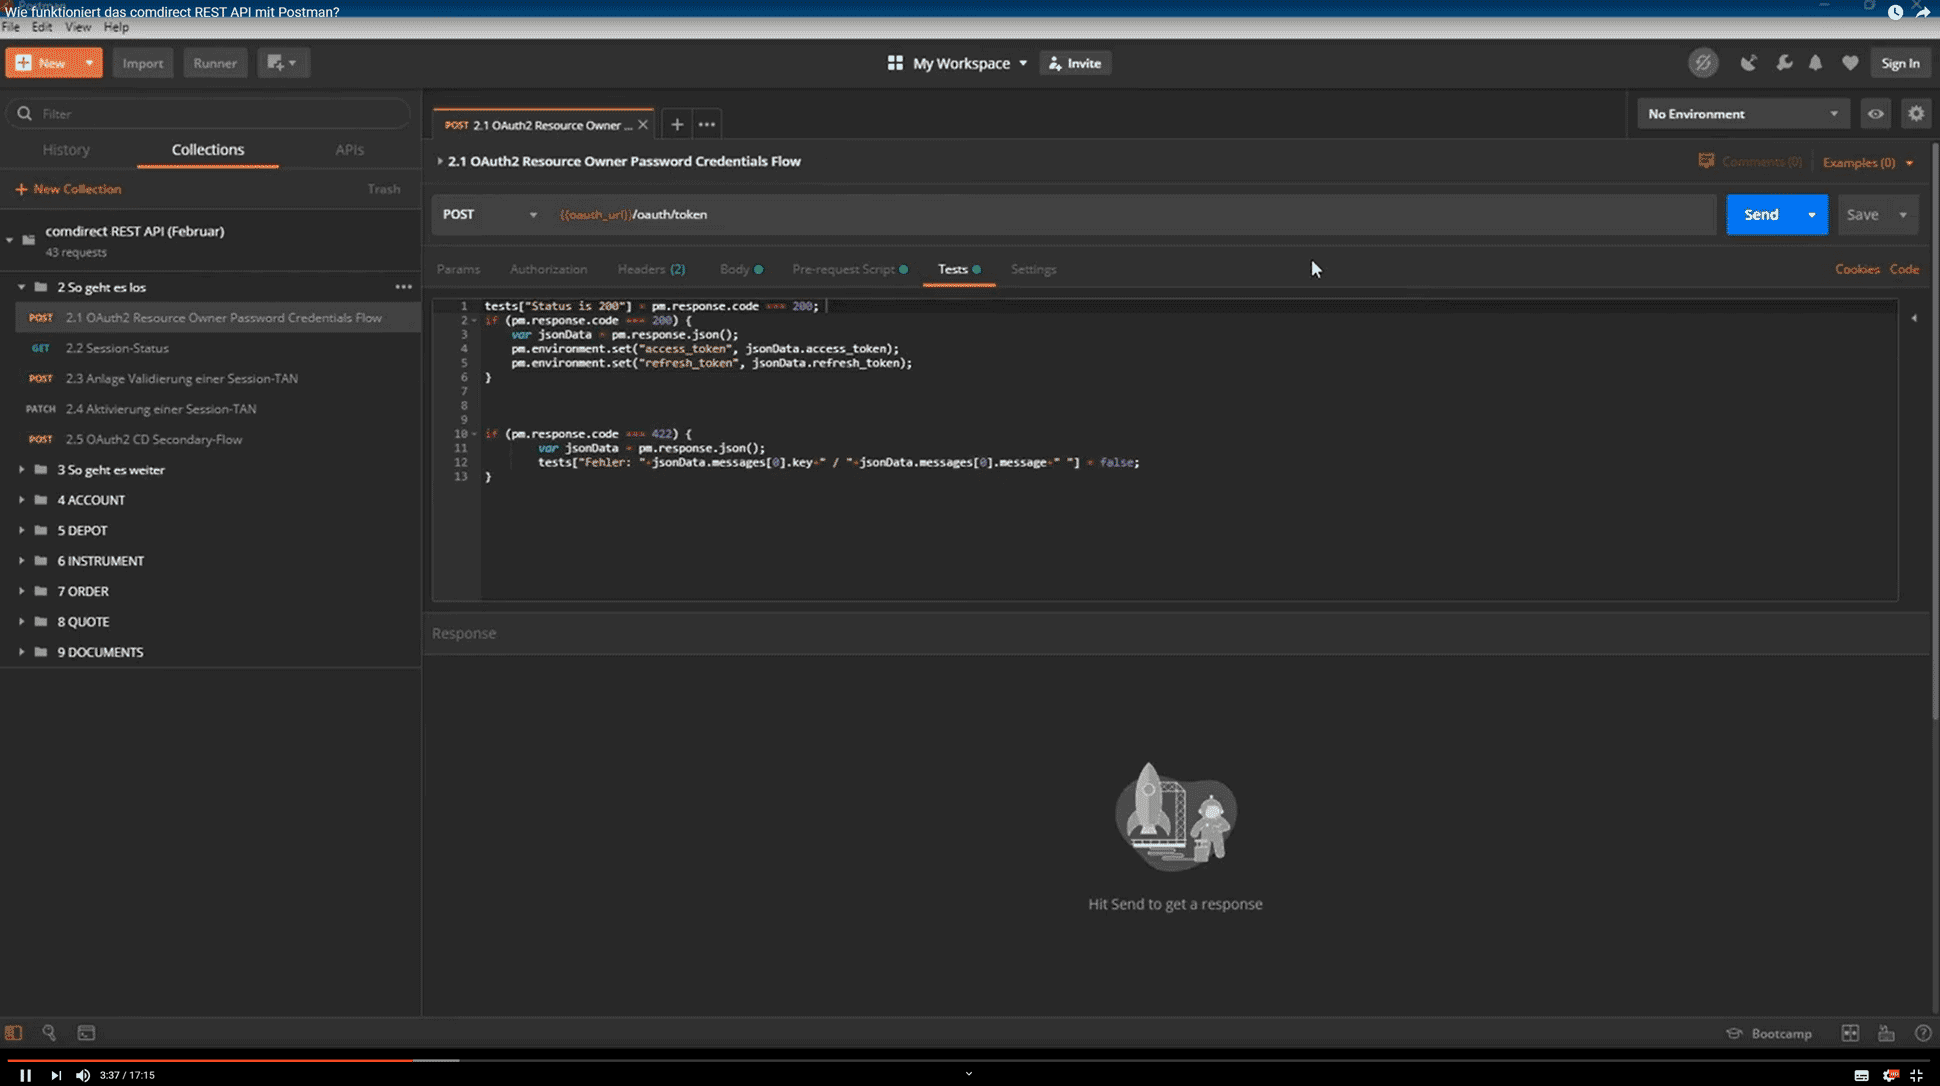Click the comdirect REST API collection folder icon

28,240
